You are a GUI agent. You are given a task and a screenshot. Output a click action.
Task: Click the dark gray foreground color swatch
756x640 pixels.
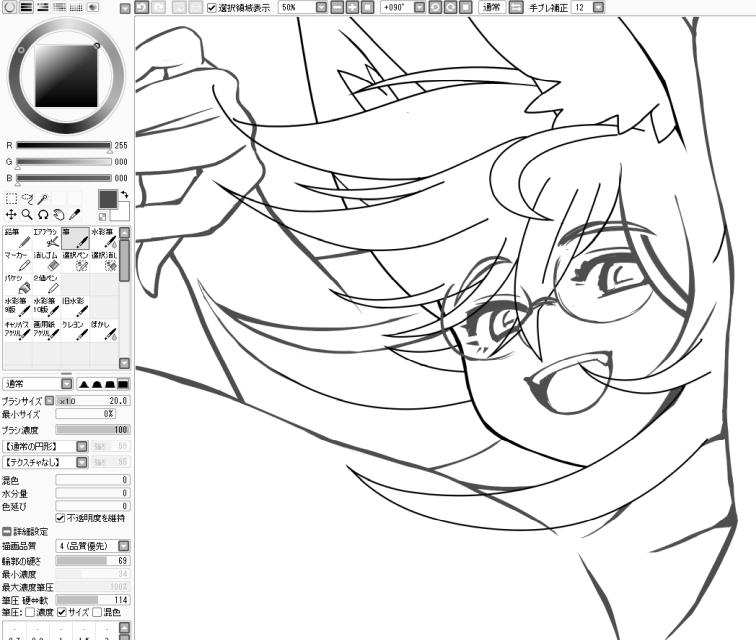(x=108, y=199)
